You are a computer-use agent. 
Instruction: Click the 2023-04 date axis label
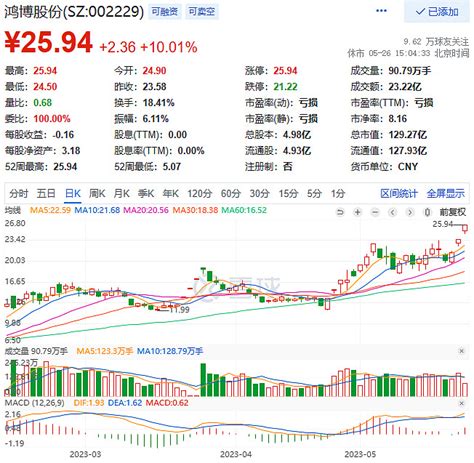point(236,454)
